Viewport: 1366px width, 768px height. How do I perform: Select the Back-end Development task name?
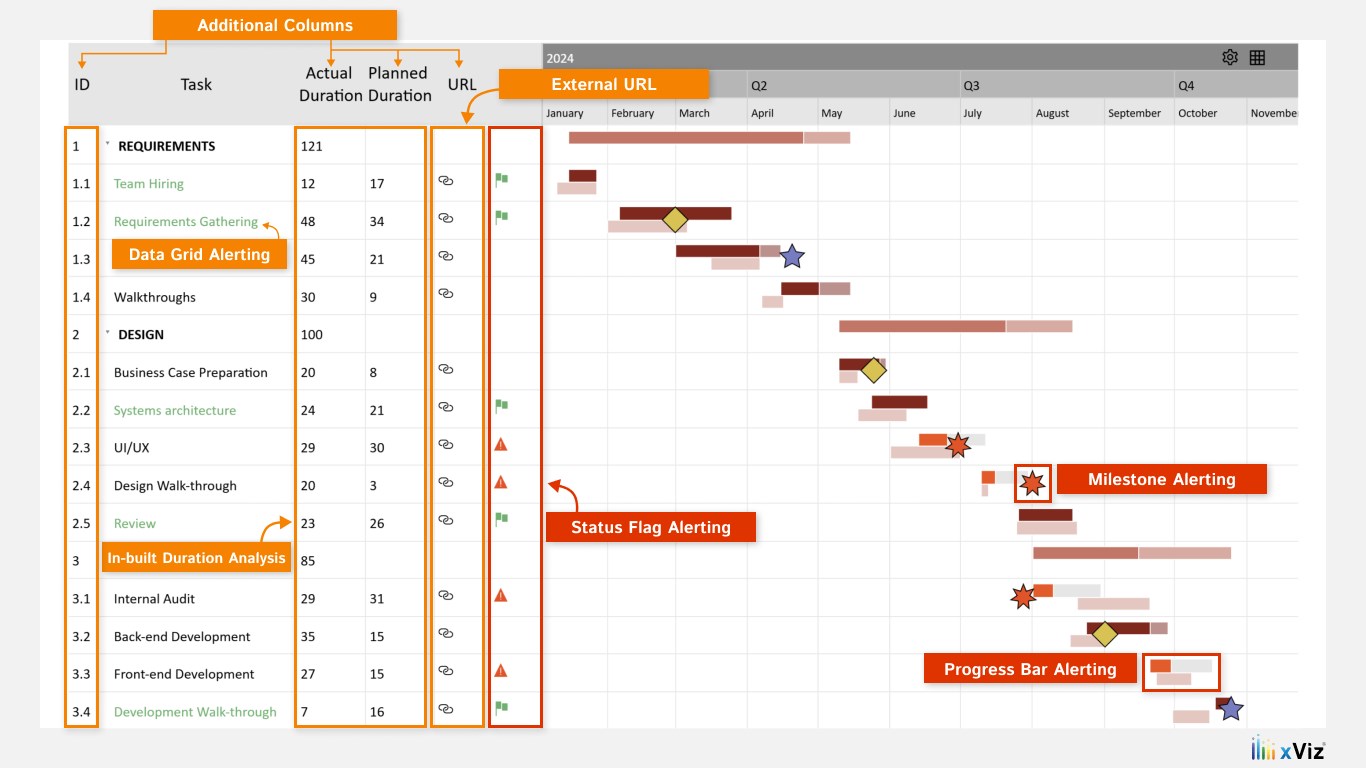click(182, 637)
